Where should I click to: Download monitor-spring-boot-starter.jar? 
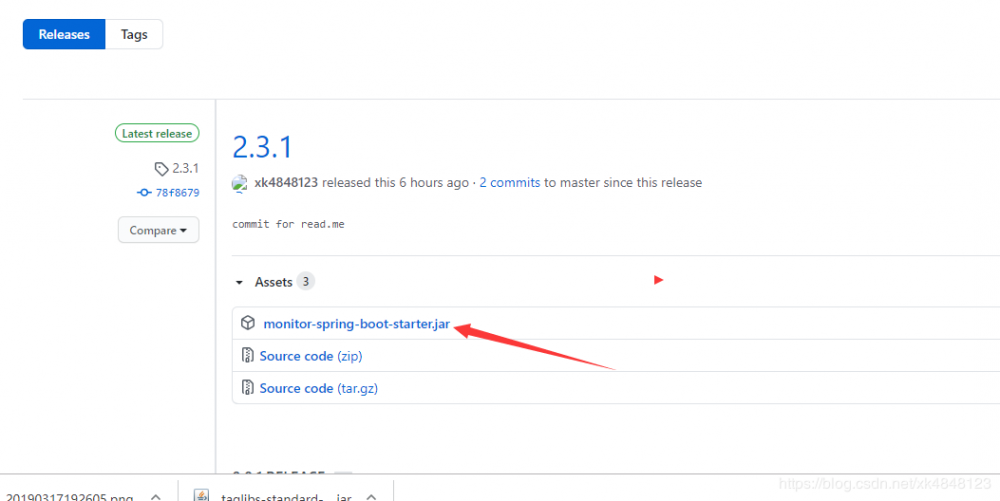357,324
